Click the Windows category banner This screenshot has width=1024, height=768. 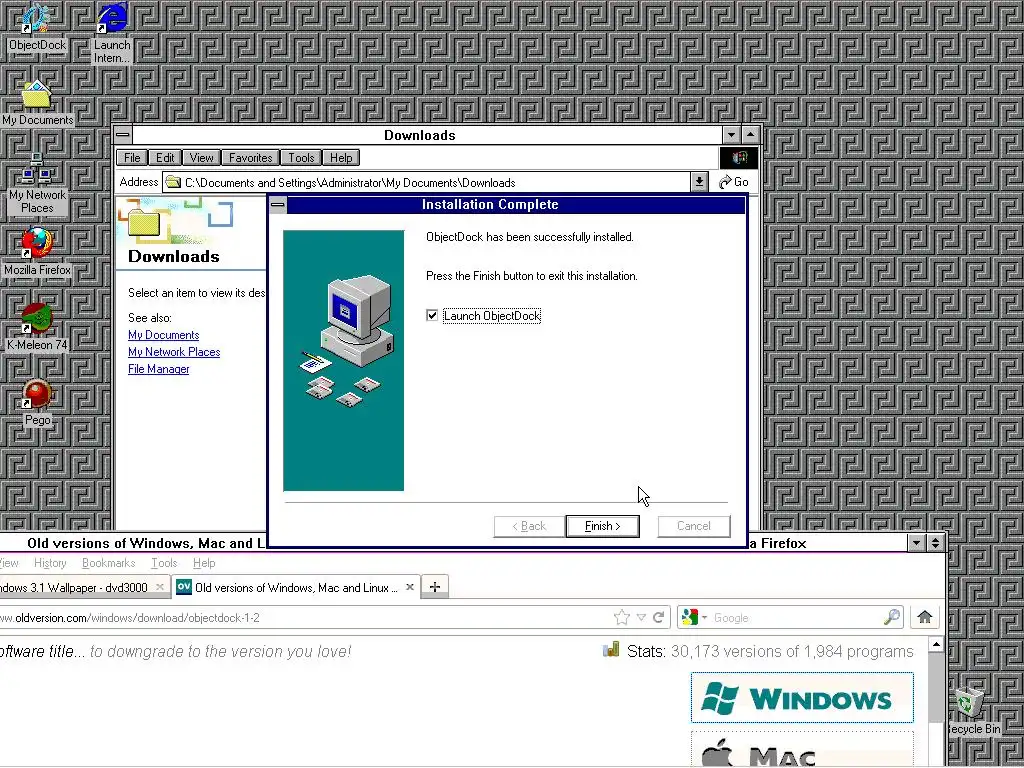(x=802, y=697)
